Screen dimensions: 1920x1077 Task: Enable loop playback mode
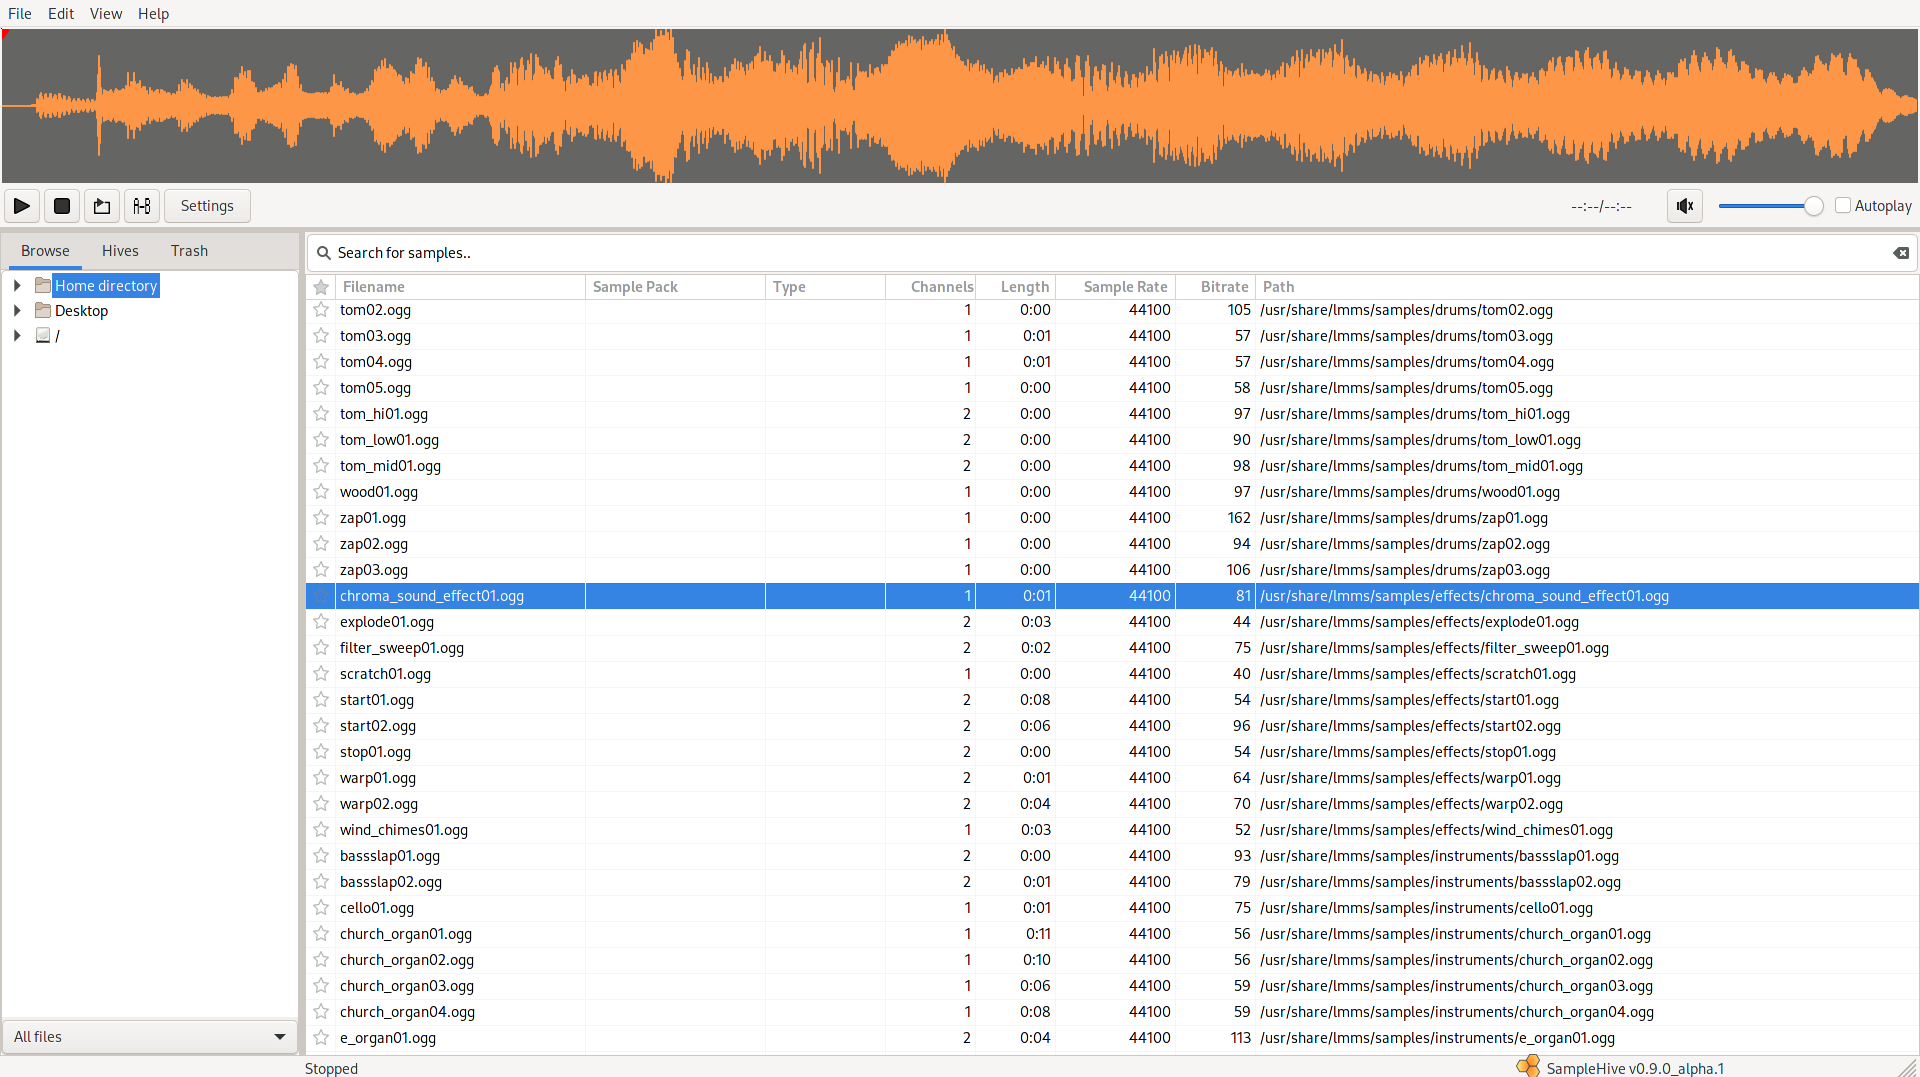(101, 205)
